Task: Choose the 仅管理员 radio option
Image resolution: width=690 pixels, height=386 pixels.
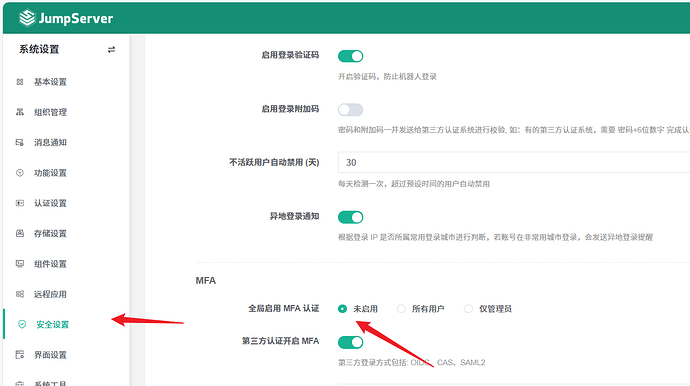Action: (468, 309)
